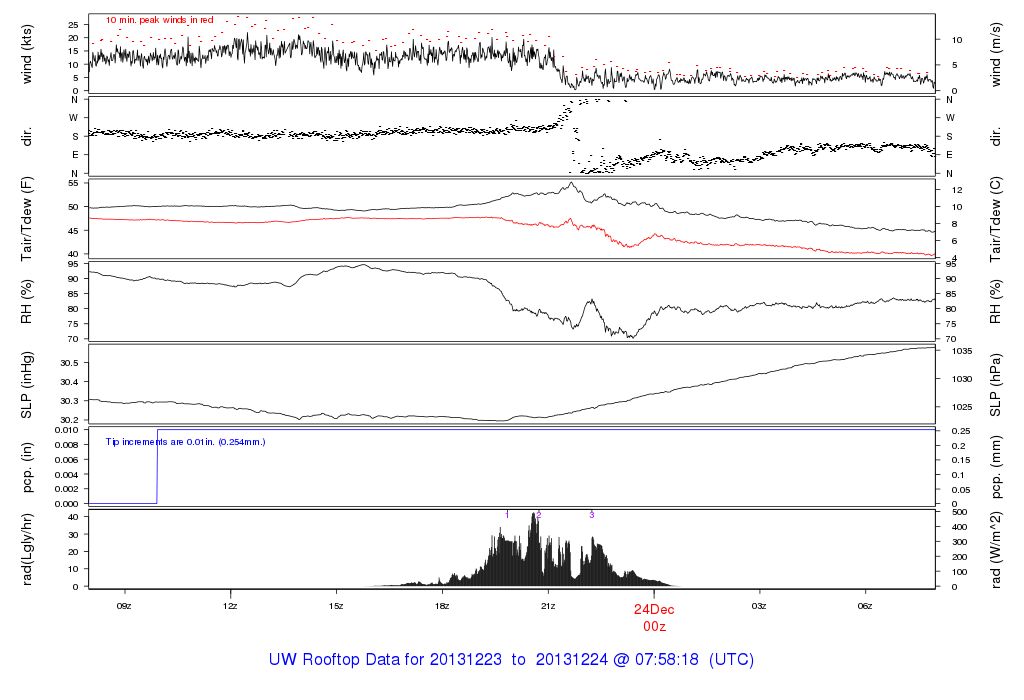Select the 'Tair/Tdew (F)' axis label
Viewport: 1024px width, 700px height.
pos(27,218)
